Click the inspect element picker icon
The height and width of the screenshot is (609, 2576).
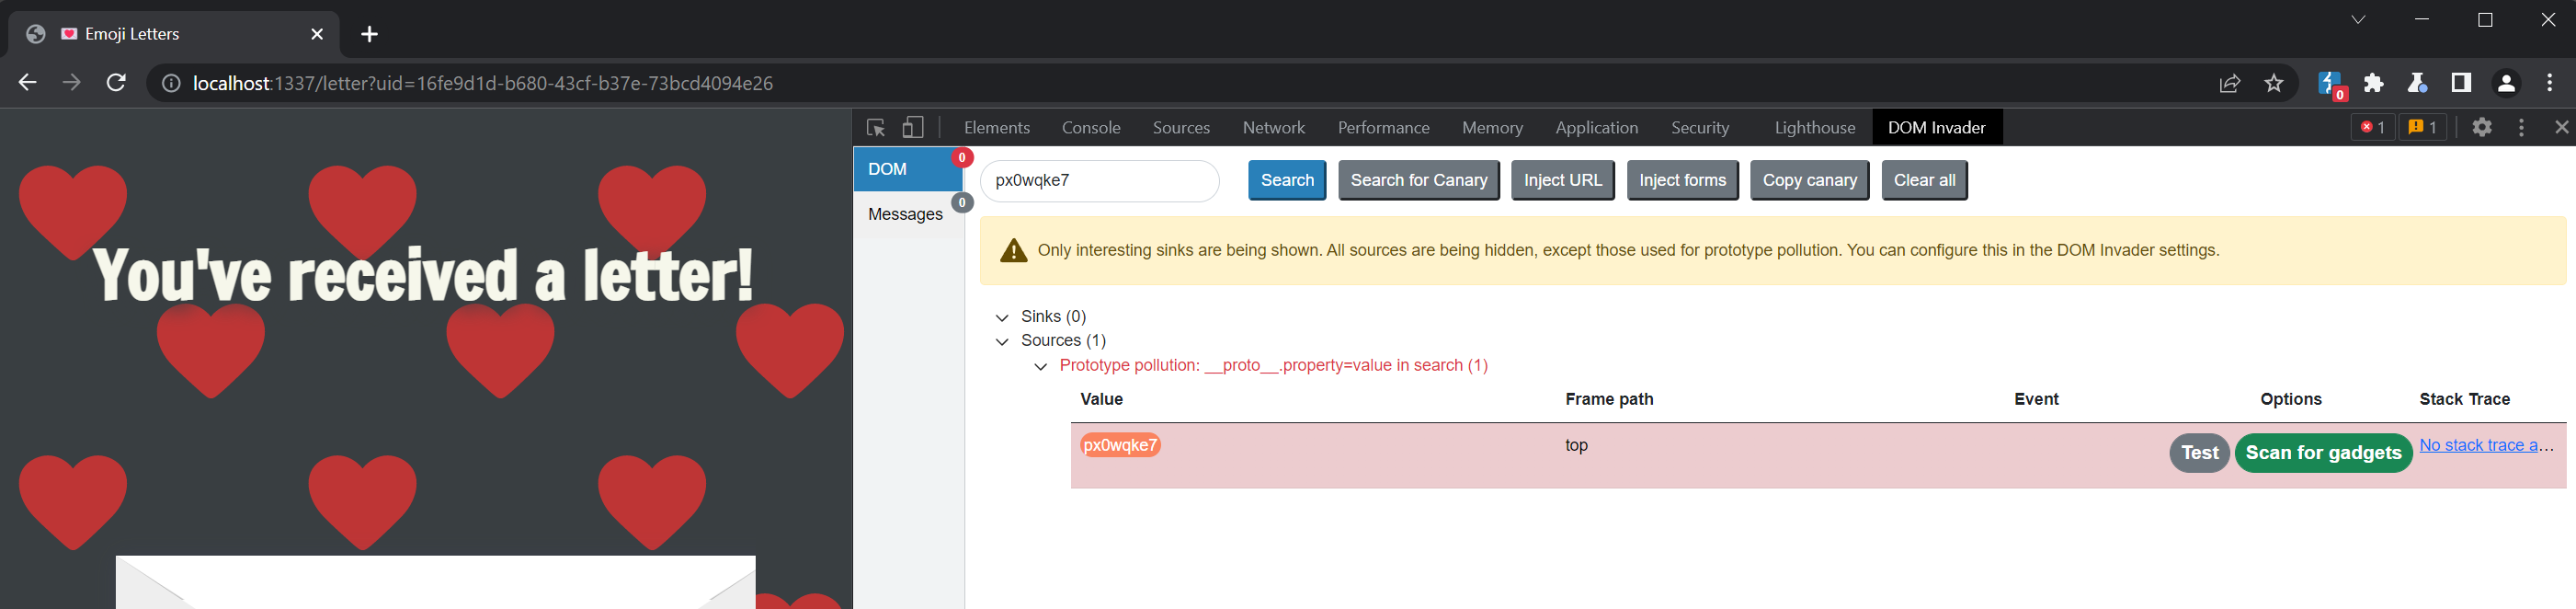click(x=876, y=128)
